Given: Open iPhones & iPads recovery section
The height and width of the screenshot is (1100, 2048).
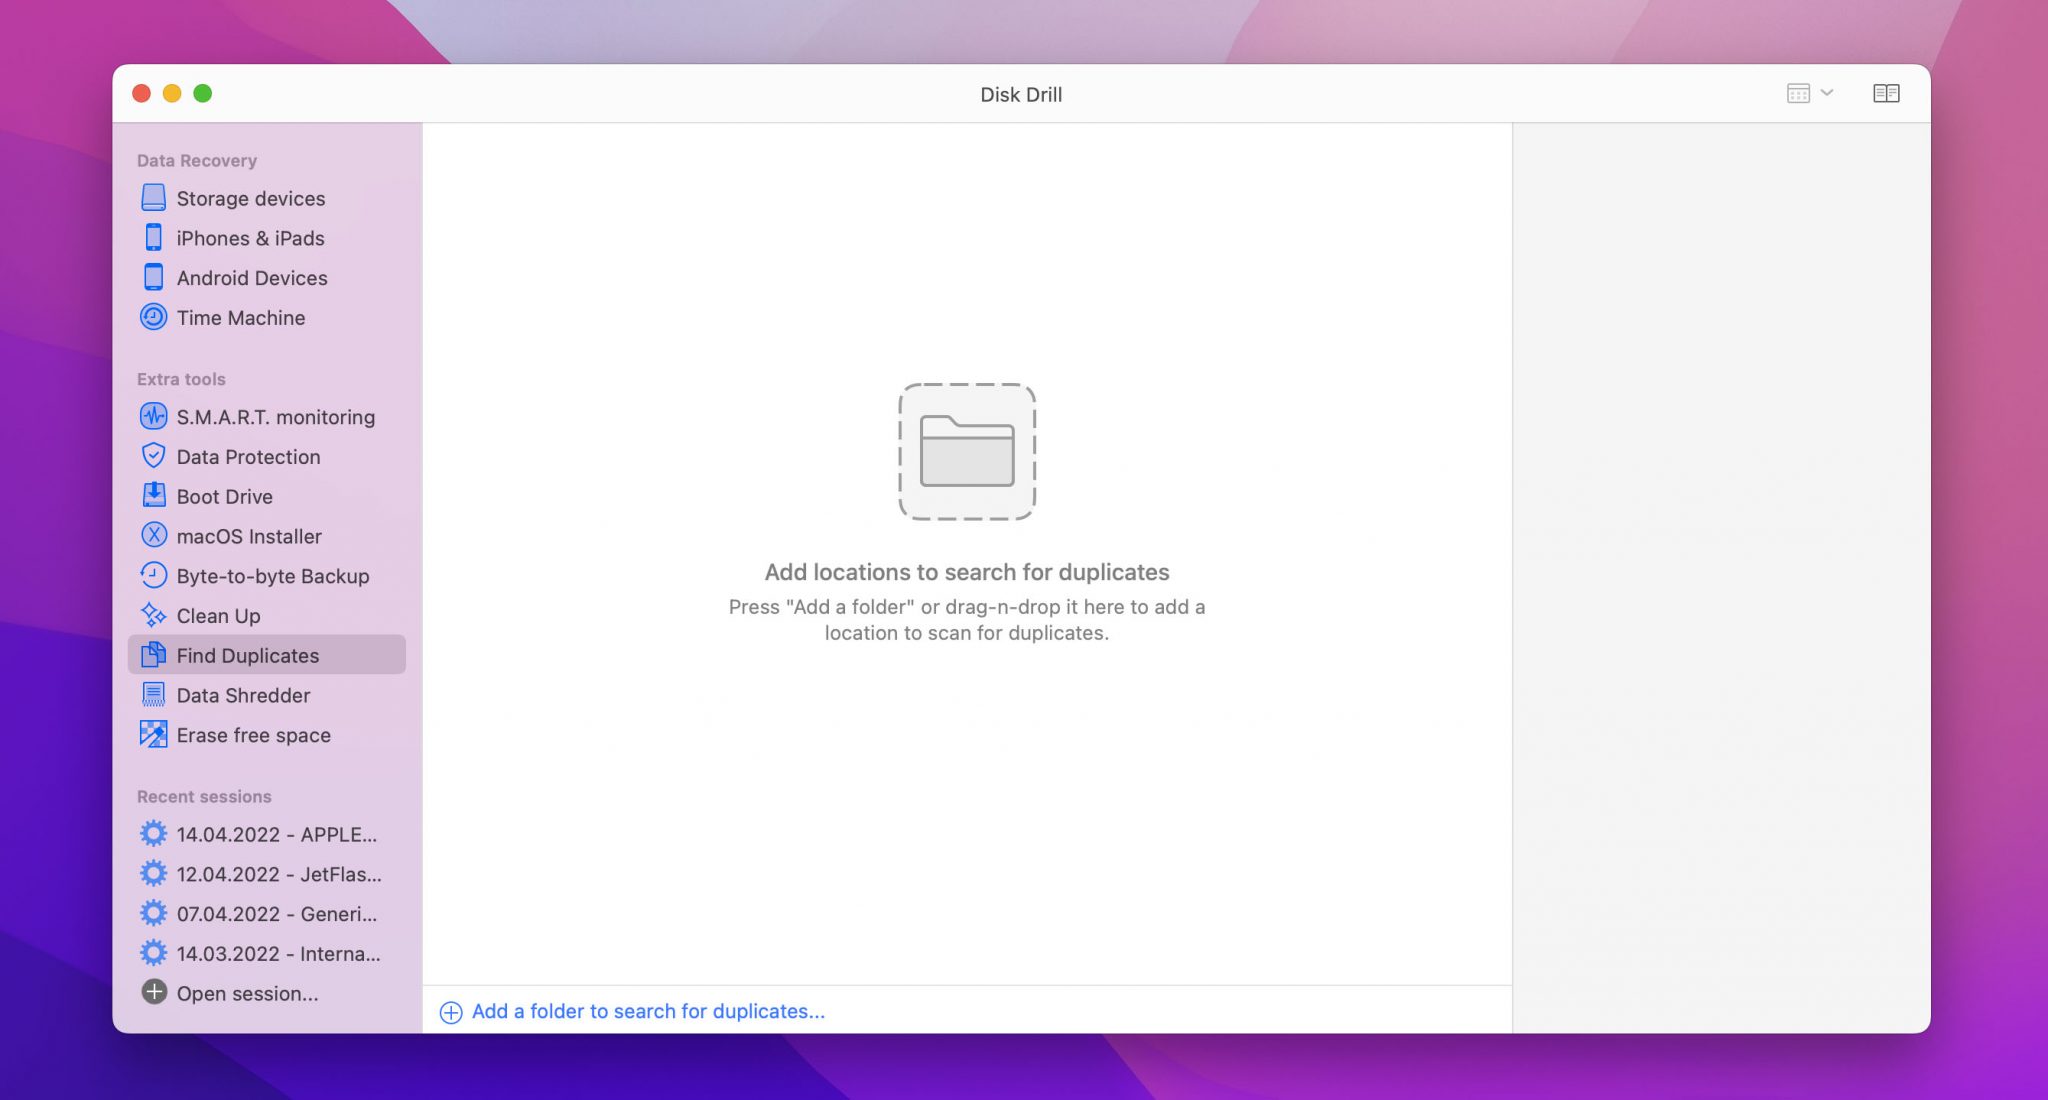Looking at the screenshot, I should click(x=251, y=236).
